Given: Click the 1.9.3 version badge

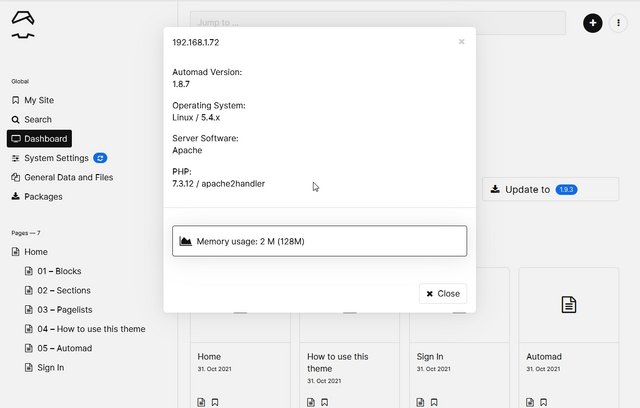Looking at the screenshot, I should coord(566,190).
